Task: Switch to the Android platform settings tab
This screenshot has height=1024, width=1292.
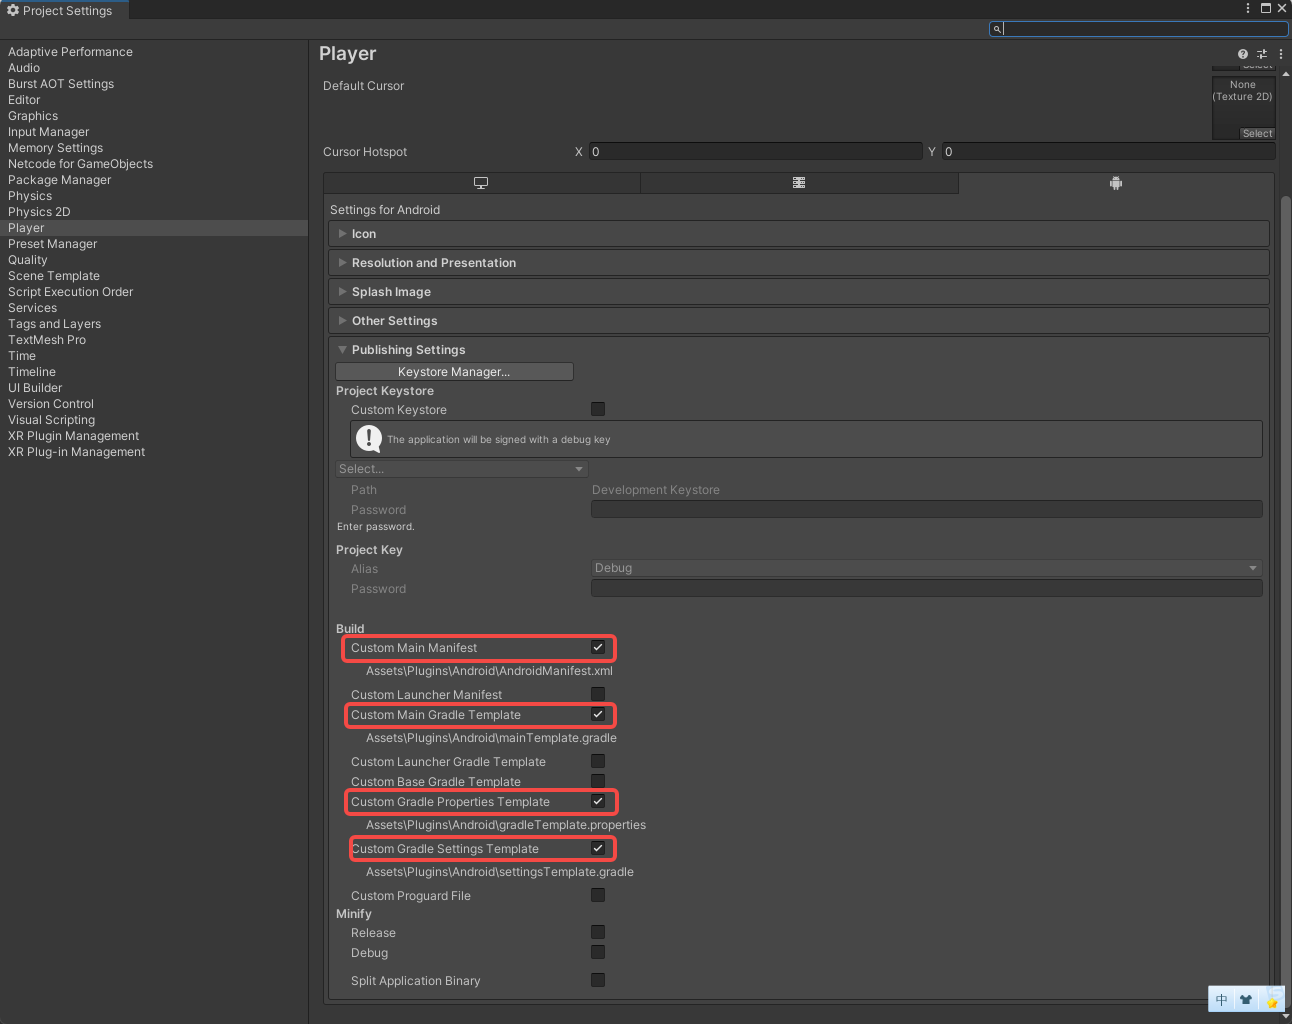Action: tap(1116, 183)
